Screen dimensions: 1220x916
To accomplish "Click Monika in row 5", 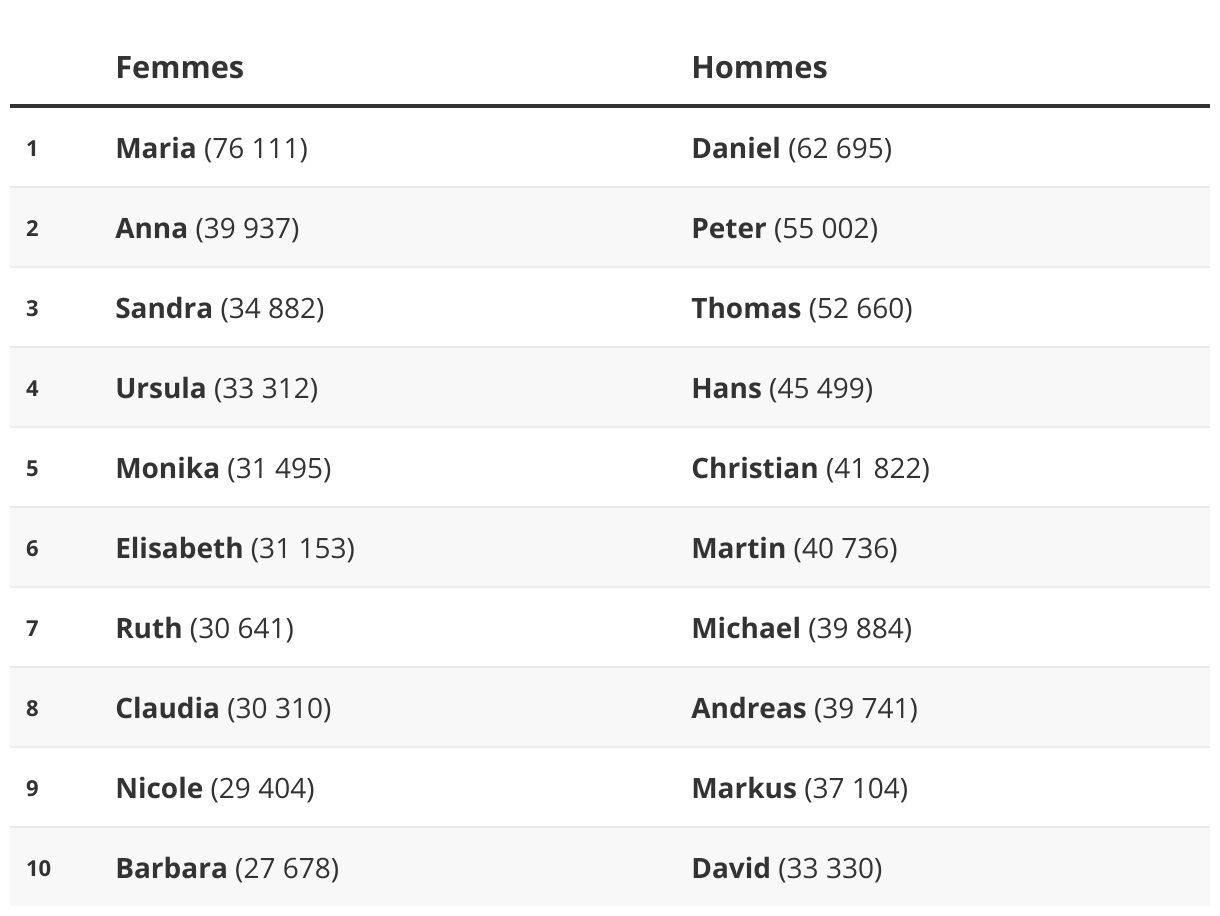I will pyautogui.click(x=167, y=468).
